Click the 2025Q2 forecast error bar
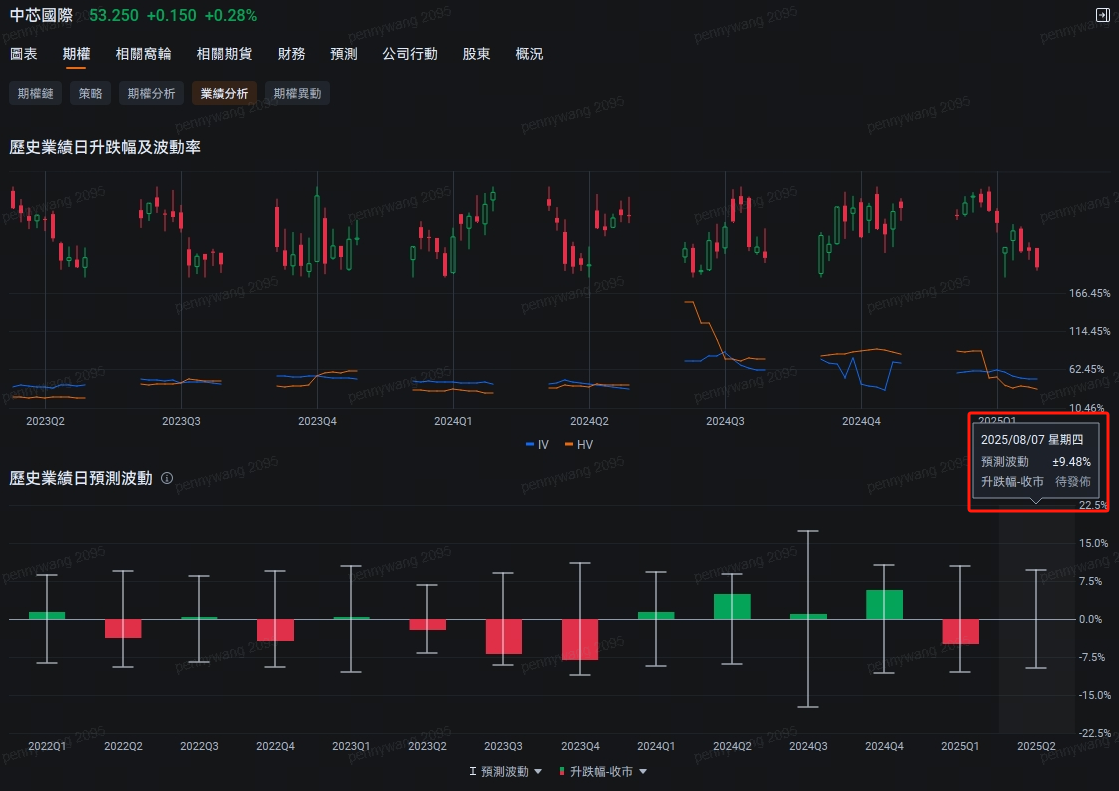The height and width of the screenshot is (791, 1119). pos(1036,618)
